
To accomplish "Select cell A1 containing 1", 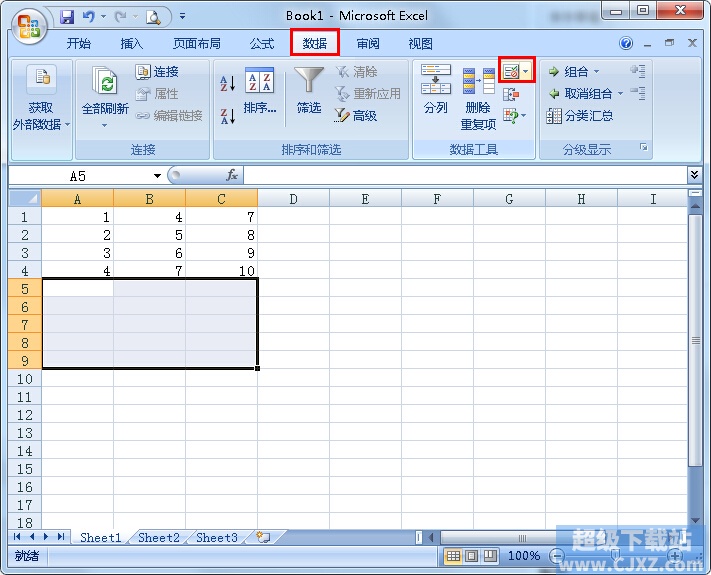I will pyautogui.click(x=77, y=217).
